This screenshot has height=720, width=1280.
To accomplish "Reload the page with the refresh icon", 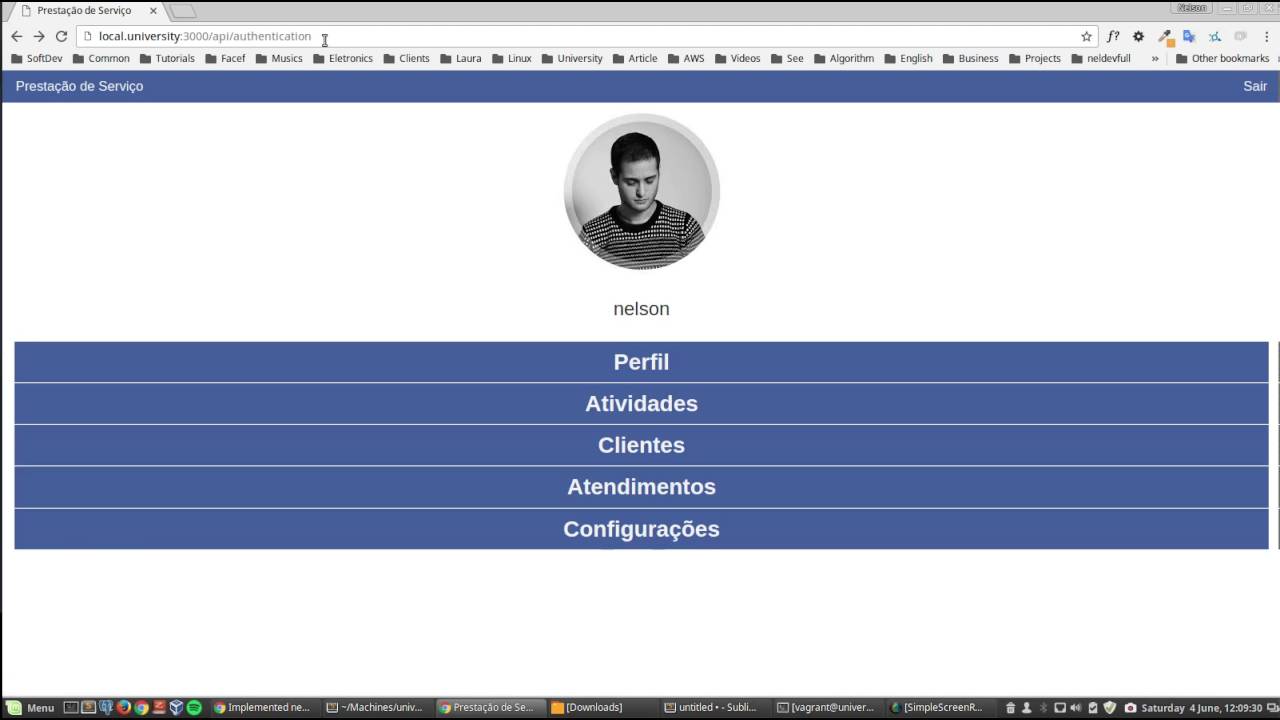I will click(61, 36).
